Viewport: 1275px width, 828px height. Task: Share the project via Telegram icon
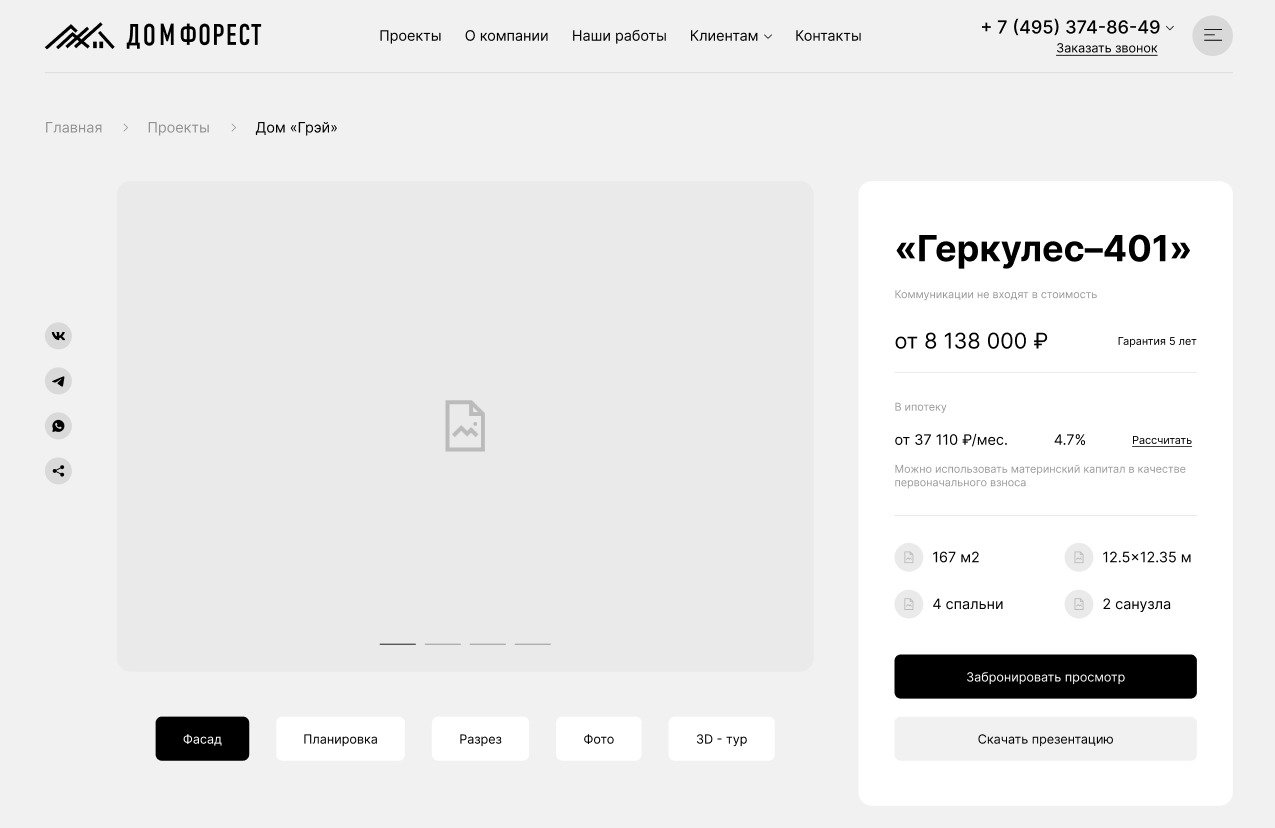58,381
